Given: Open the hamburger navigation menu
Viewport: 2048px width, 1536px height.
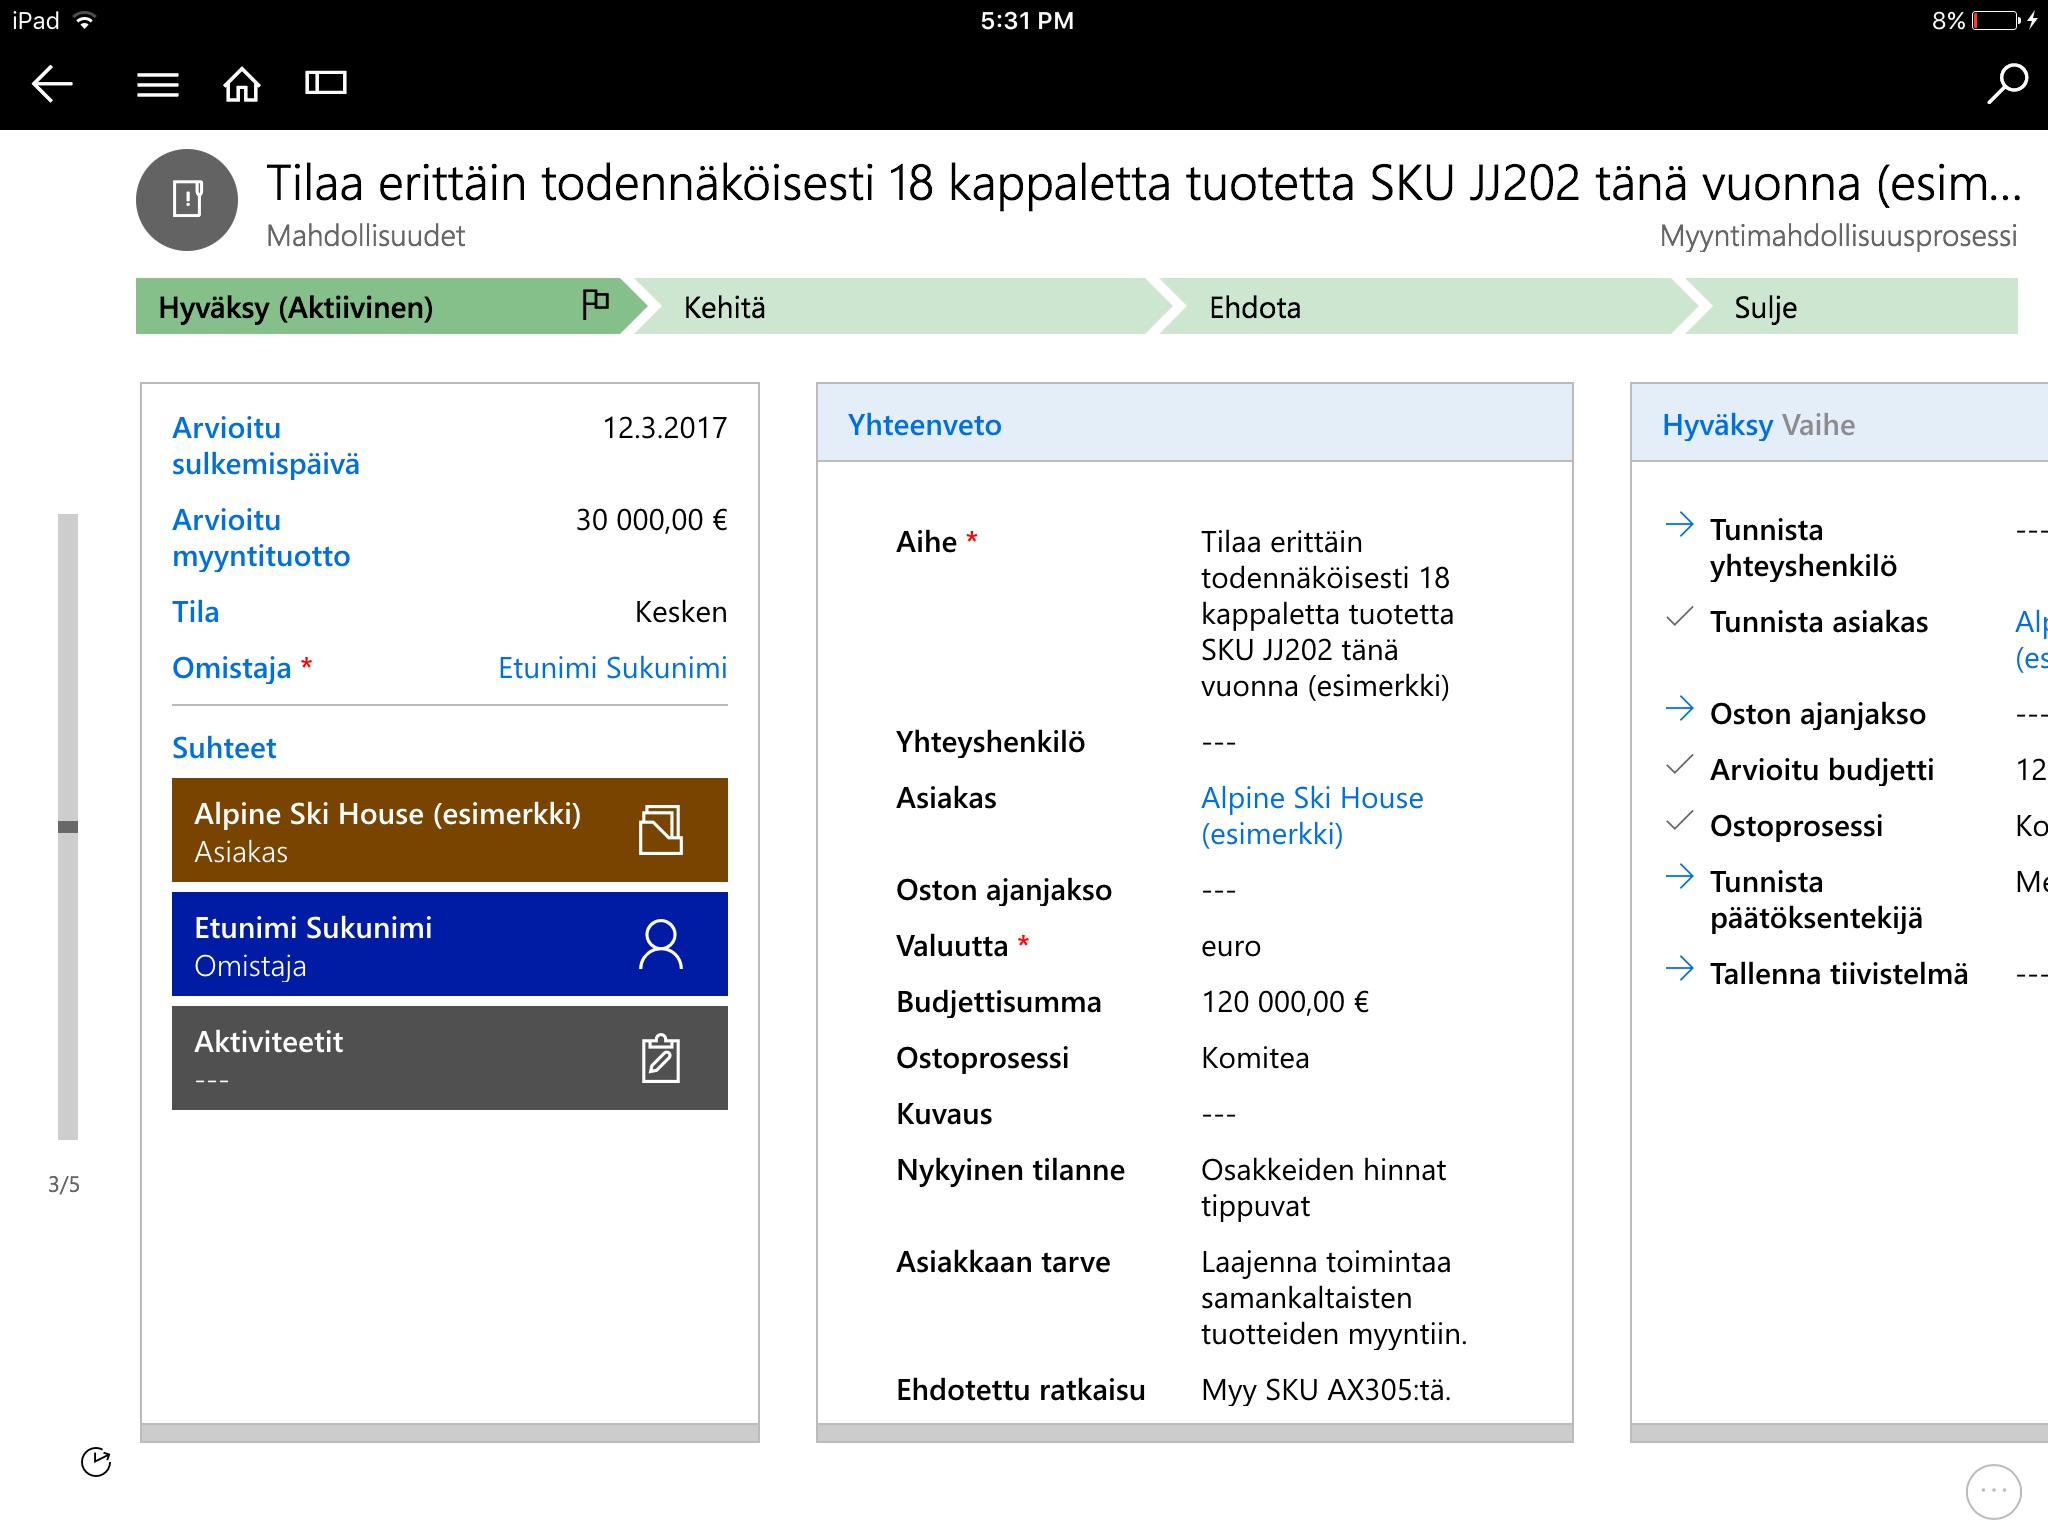Looking at the screenshot, I should (158, 84).
